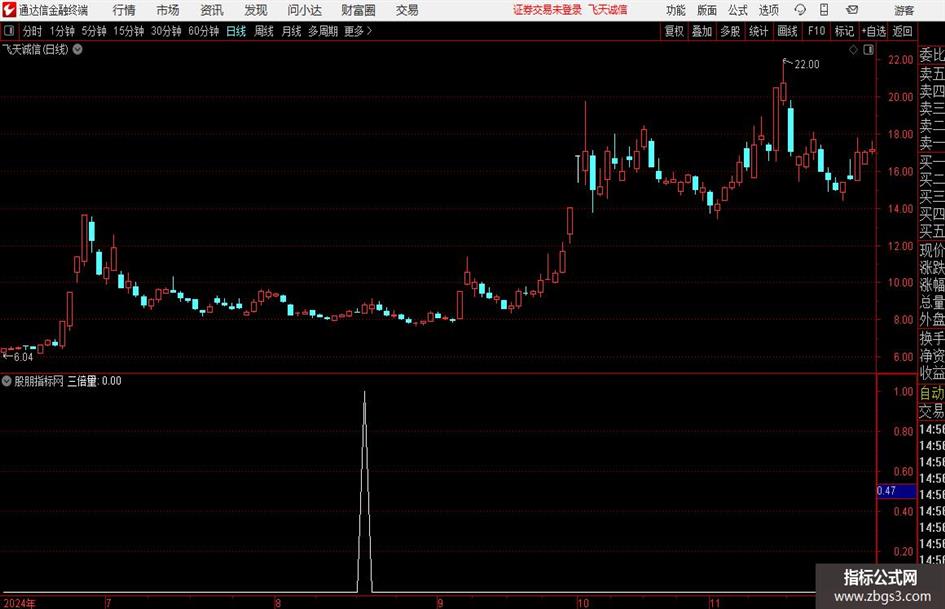Click the red 飞天诚信 stock name in title bar
This screenshot has height=609, width=945.
click(x=608, y=10)
